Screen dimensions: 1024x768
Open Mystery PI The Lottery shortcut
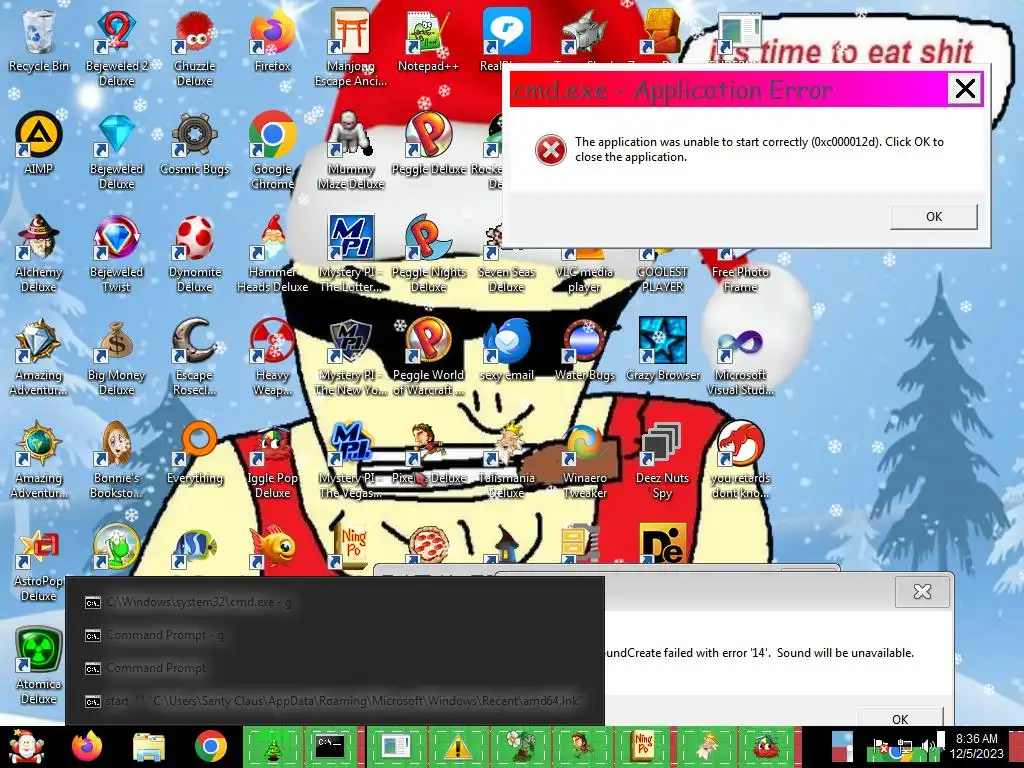[351, 255]
